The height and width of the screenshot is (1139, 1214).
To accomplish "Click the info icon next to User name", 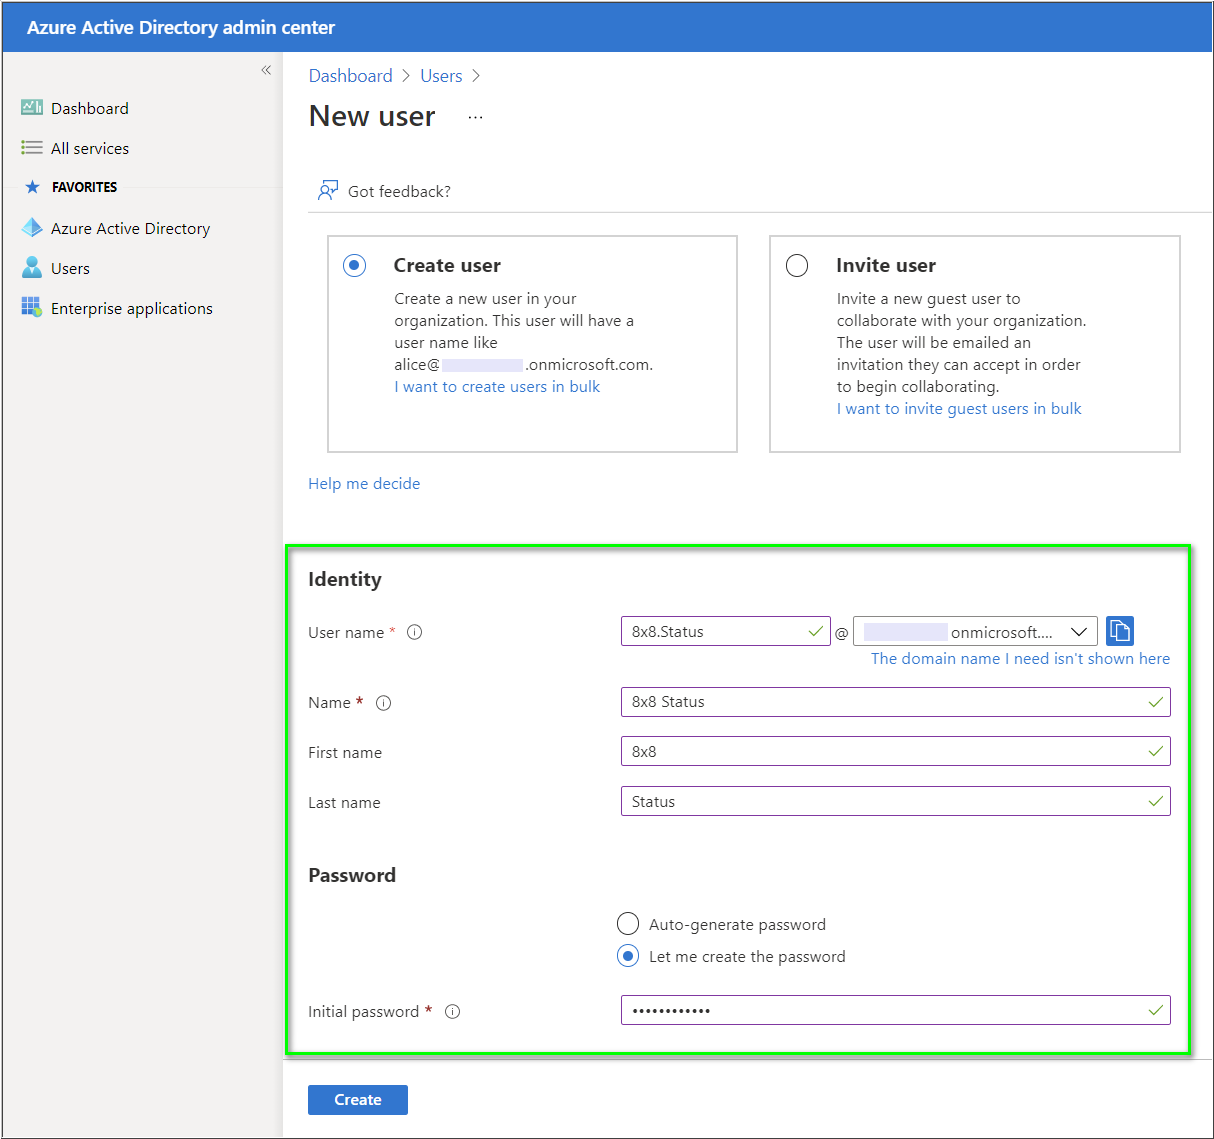I will (x=415, y=632).
